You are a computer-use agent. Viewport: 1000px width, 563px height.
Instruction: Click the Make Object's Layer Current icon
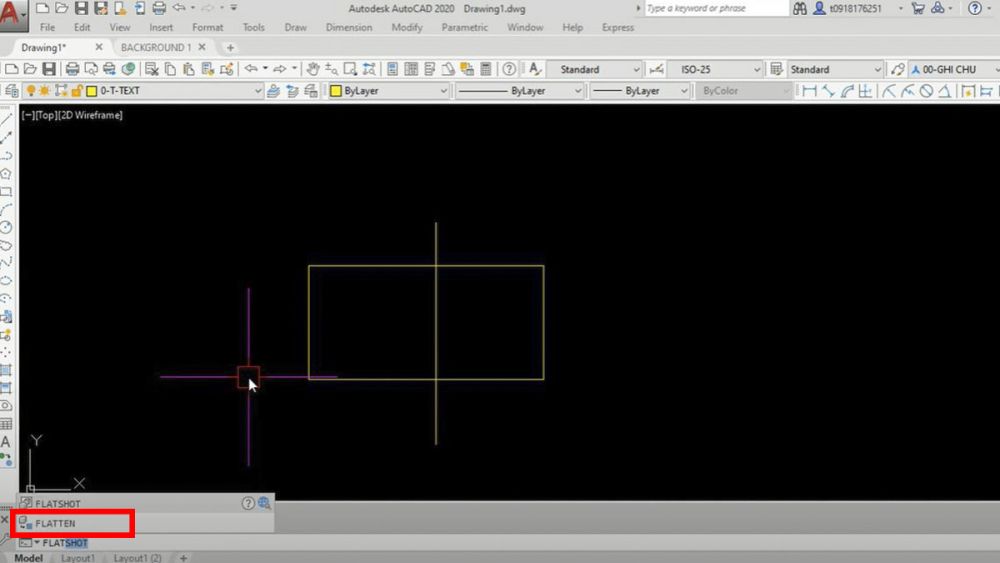(274, 91)
